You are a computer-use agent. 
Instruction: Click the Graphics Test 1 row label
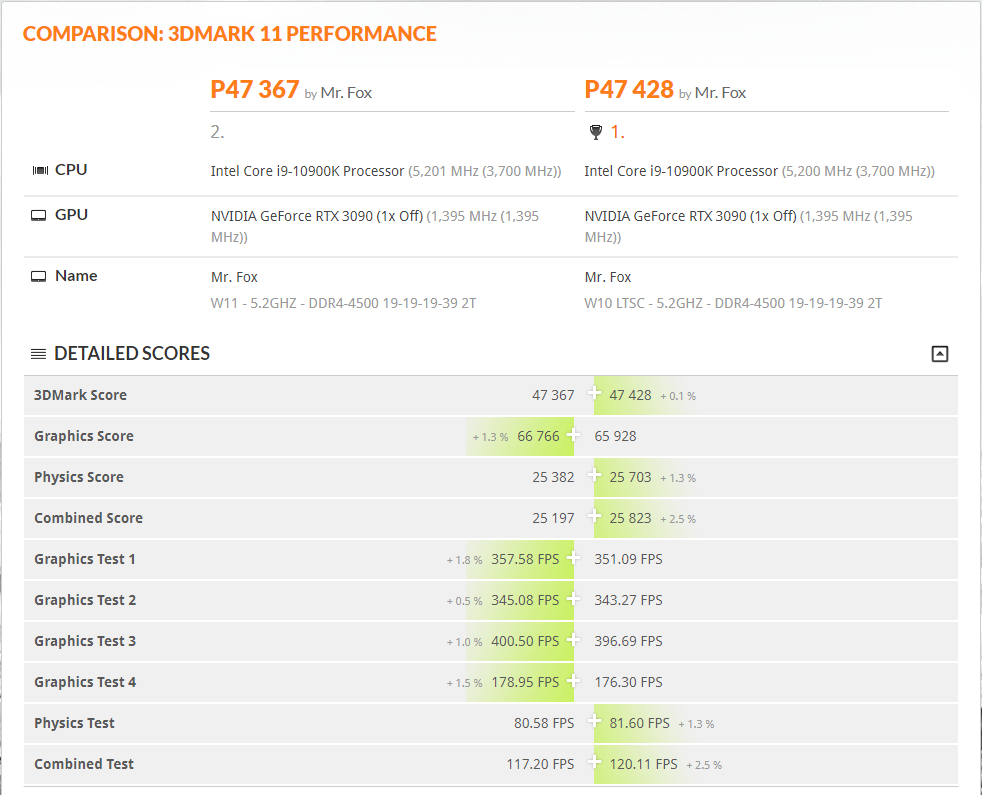point(85,559)
